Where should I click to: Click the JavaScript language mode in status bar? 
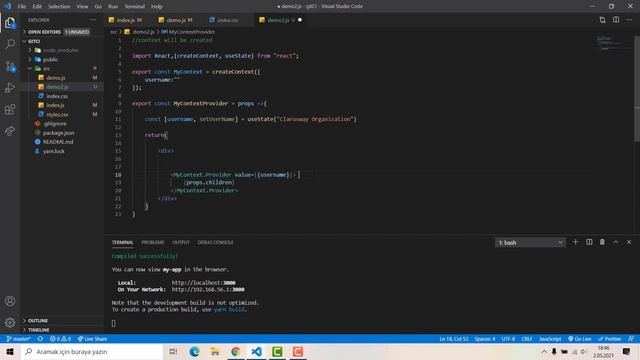click(550, 339)
